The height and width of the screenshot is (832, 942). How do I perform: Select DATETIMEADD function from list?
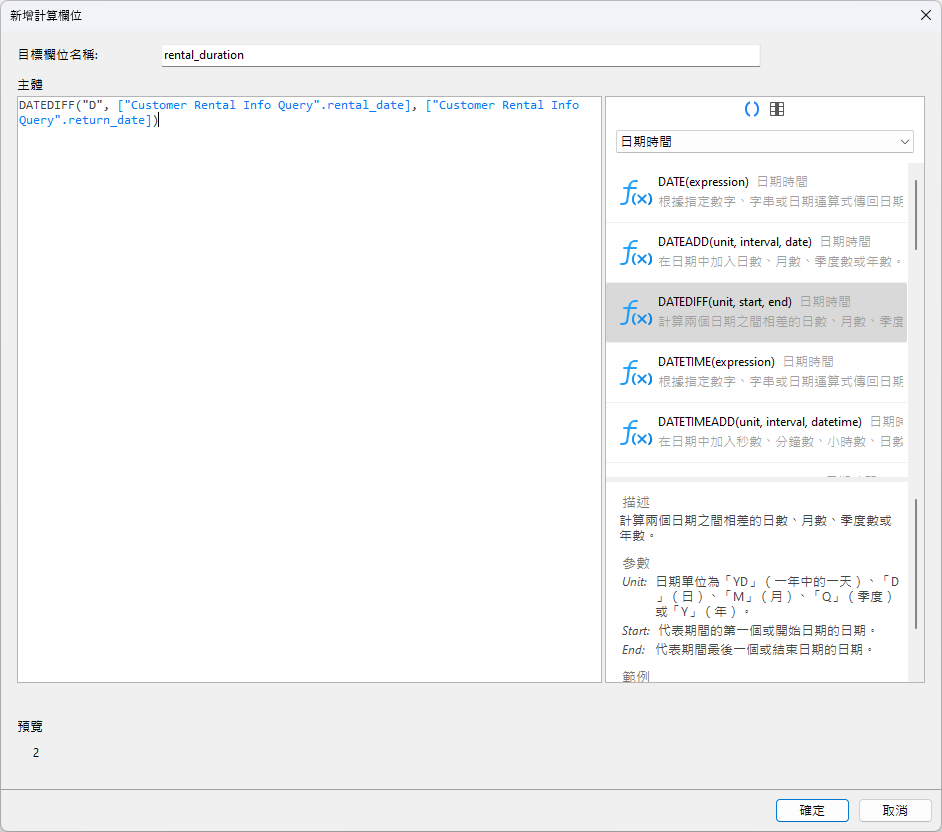click(770, 432)
